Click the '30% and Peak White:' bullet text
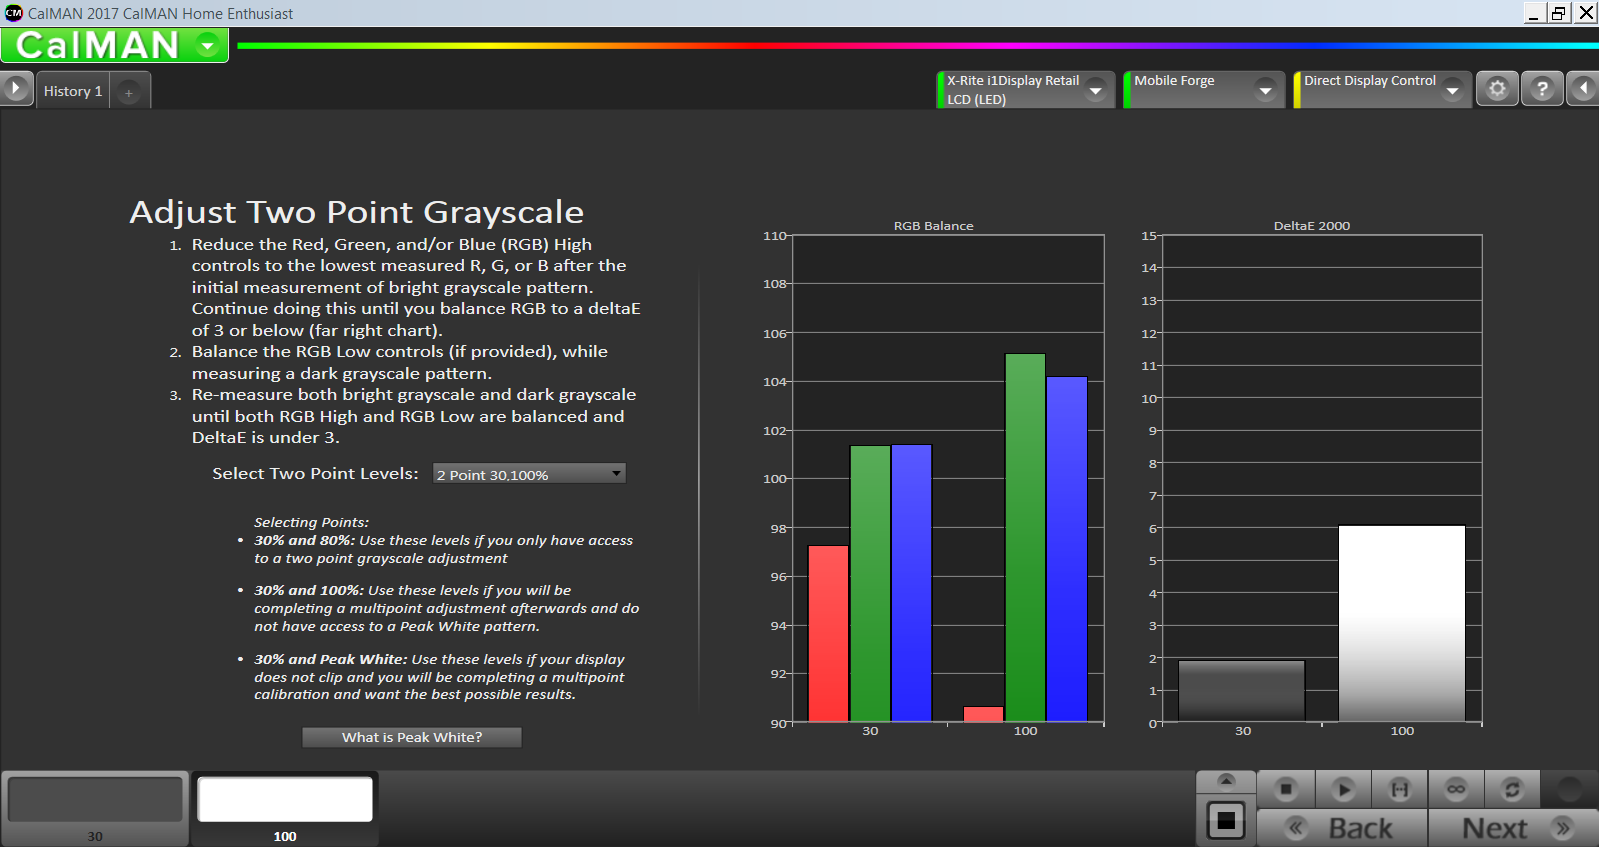 [331, 659]
